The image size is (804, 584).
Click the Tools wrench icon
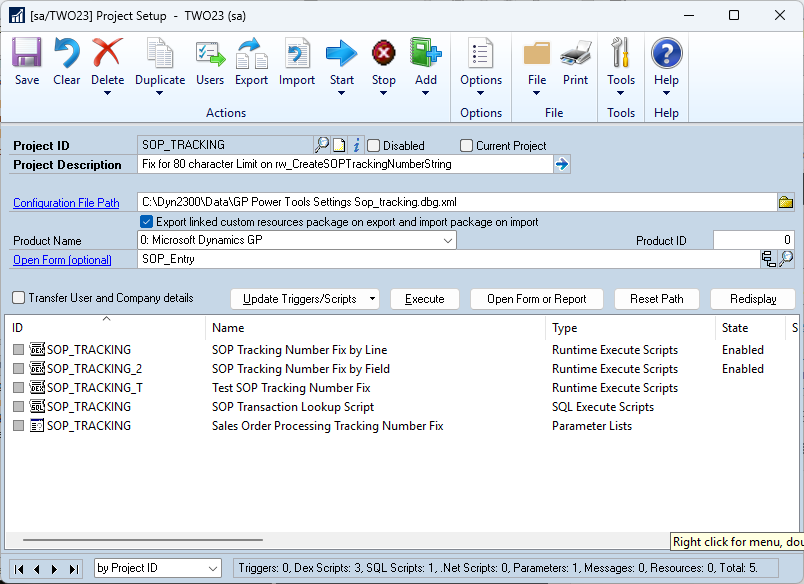point(620,52)
